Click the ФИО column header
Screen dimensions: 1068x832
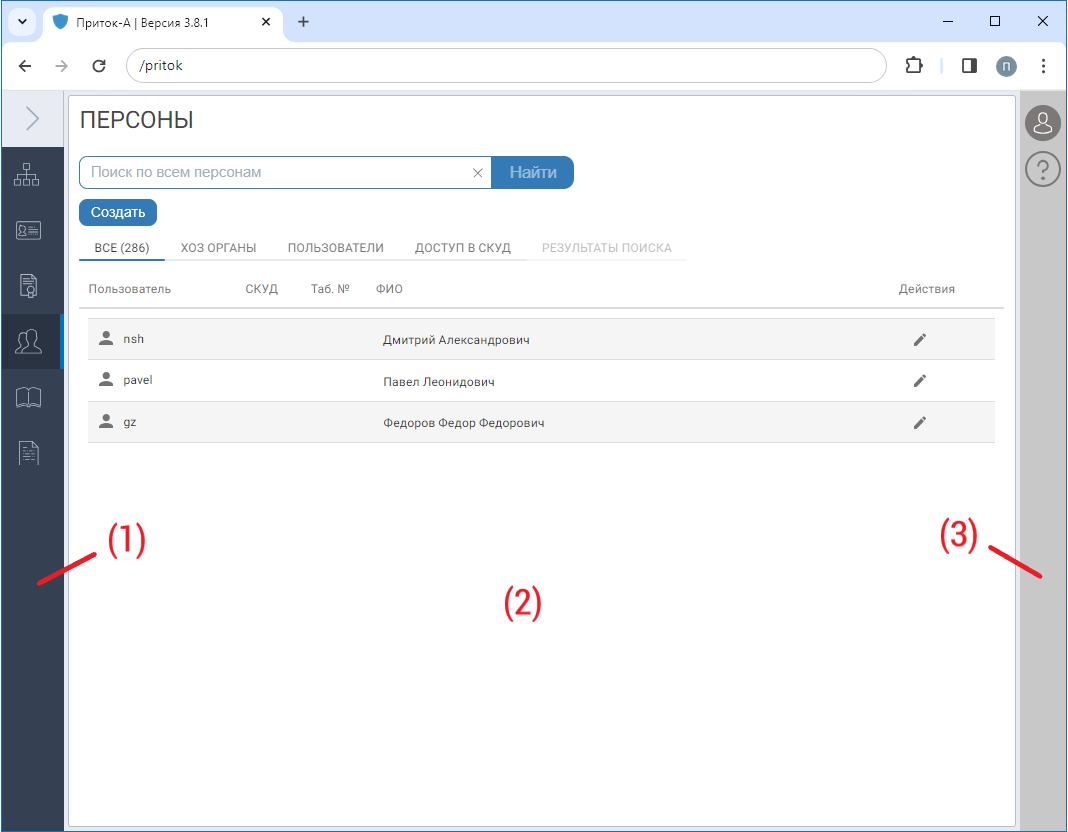click(x=389, y=289)
